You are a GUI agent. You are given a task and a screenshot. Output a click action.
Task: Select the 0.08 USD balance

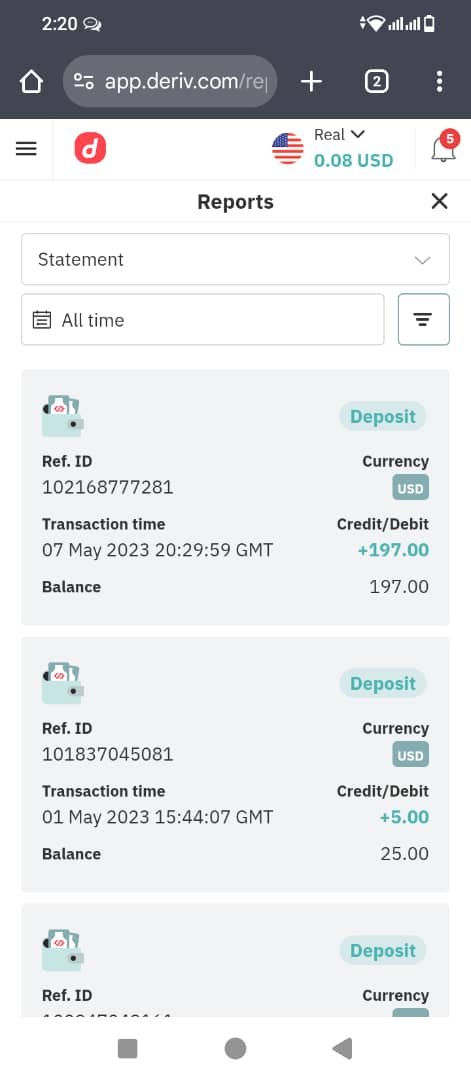pyautogui.click(x=353, y=160)
